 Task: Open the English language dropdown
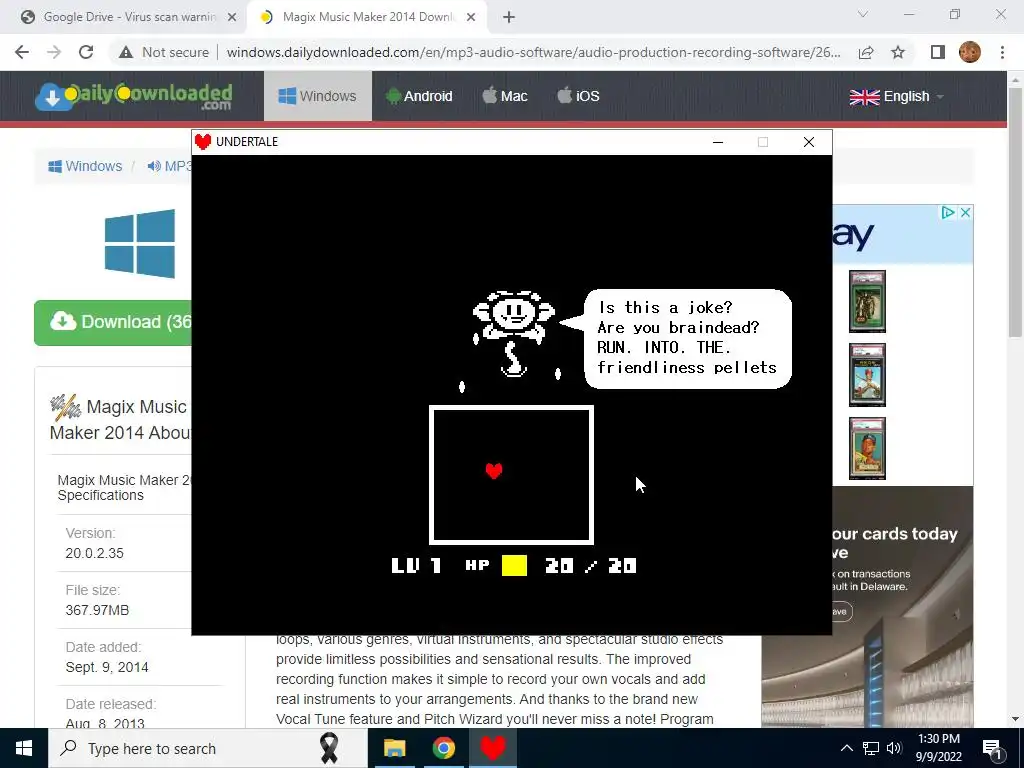pyautogui.click(x=897, y=97)
